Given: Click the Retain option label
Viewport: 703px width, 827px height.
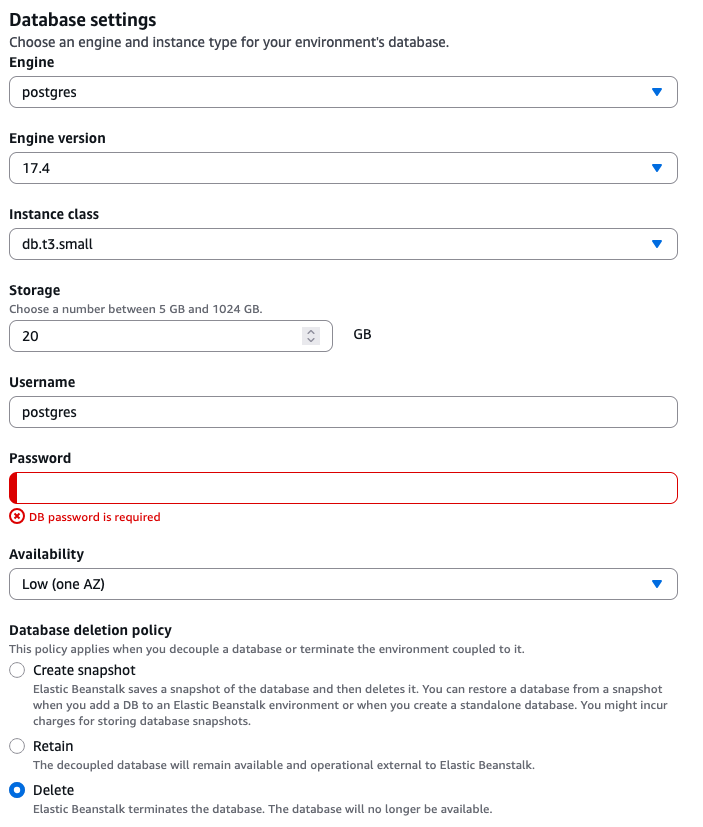Looking at the screenshot, I should point(53,746).
